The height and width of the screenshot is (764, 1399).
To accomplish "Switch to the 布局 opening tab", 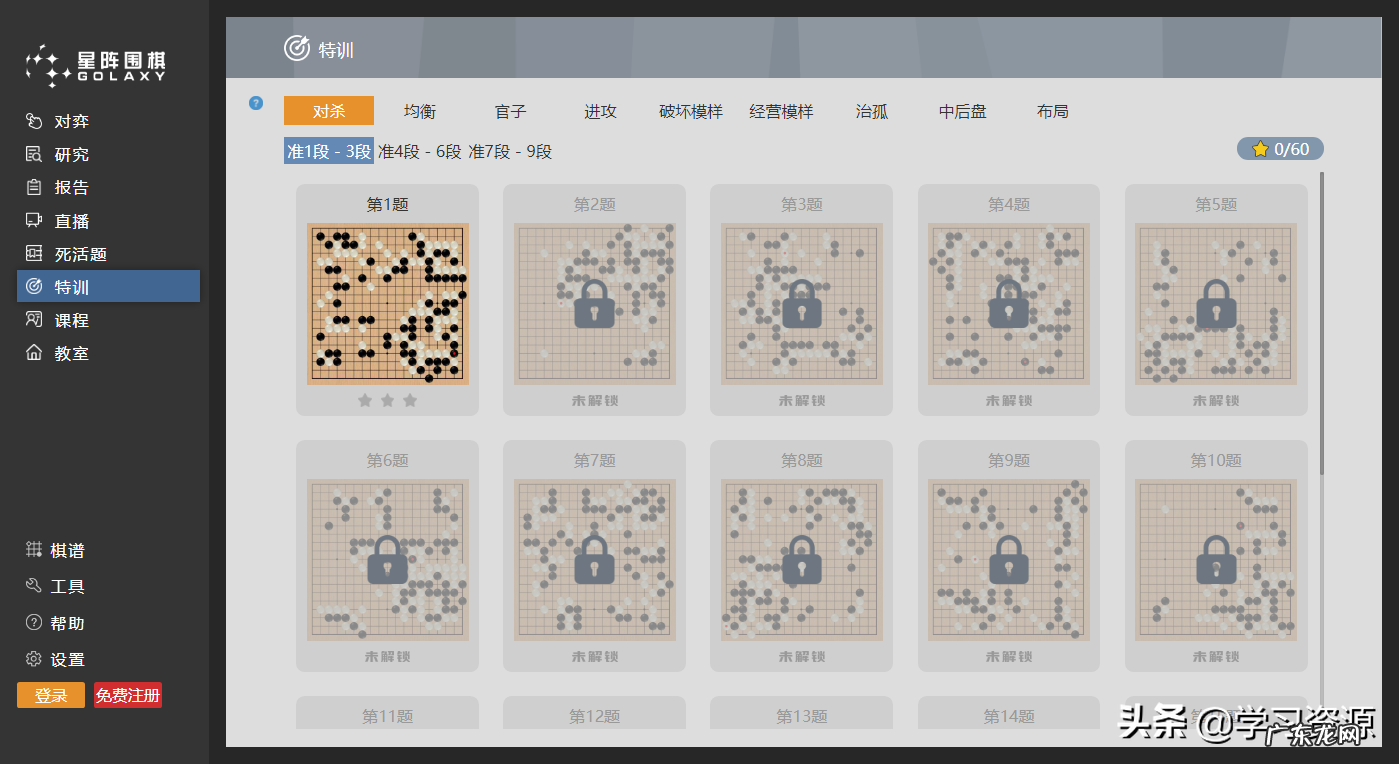I will pos(1052,111).
